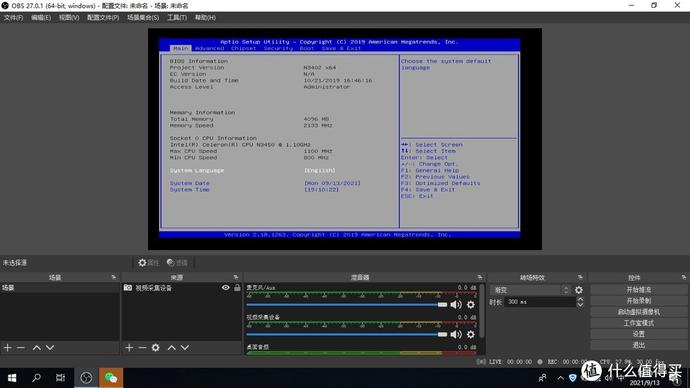Add a new scene with the plus icon
The width and height of the screenshot is (690, 388).
[7, 348]
